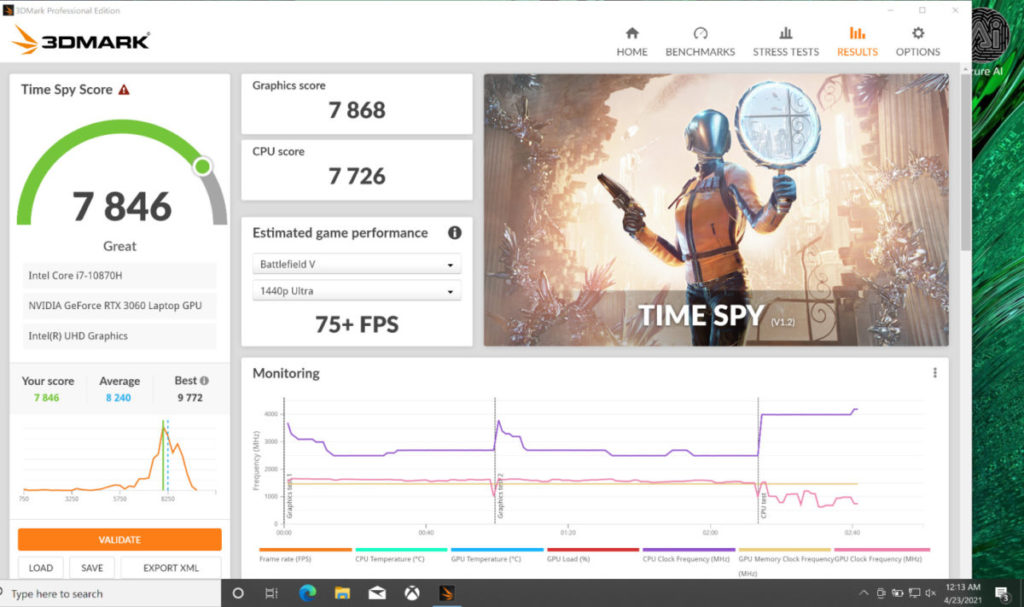Toggle the CPU Temperature legend entry
The image size is (1024, 607).
401,555
